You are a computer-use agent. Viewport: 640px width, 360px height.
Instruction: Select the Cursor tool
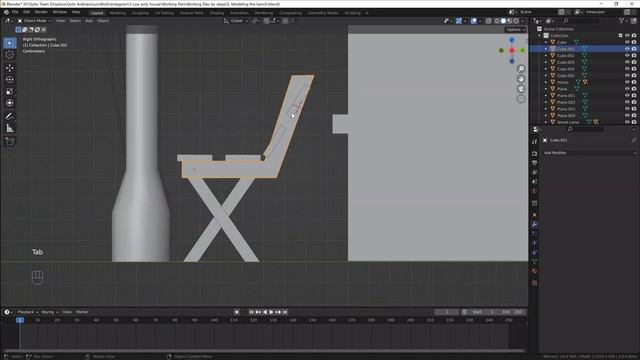tap(10, 55)
